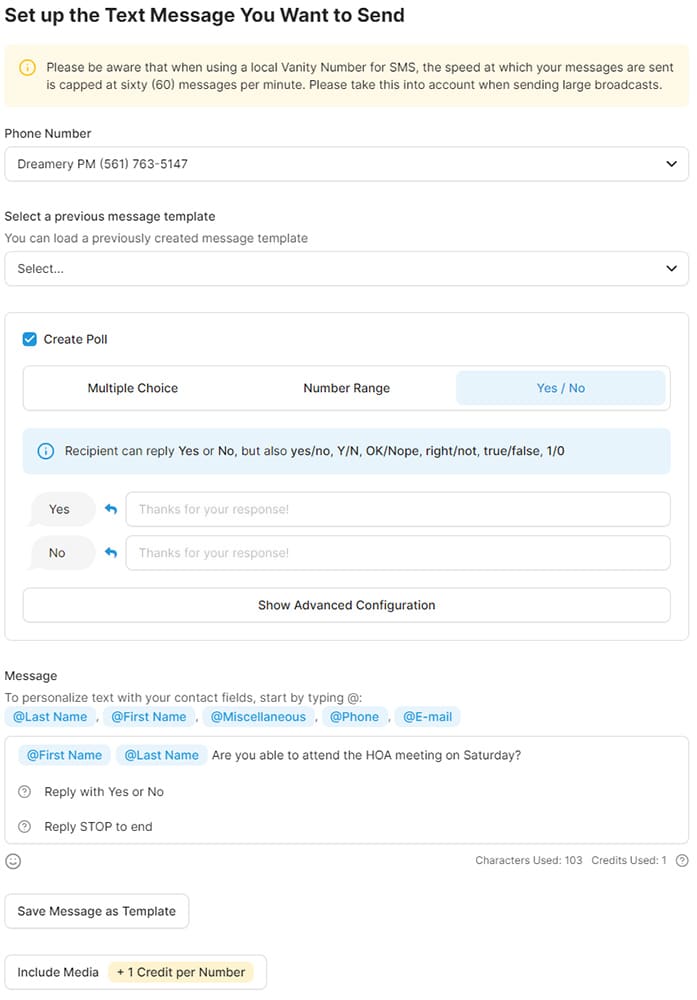The image size is (697, 1000).
Task: Open the Phone Number dropdown
Action: click(346, 164)
